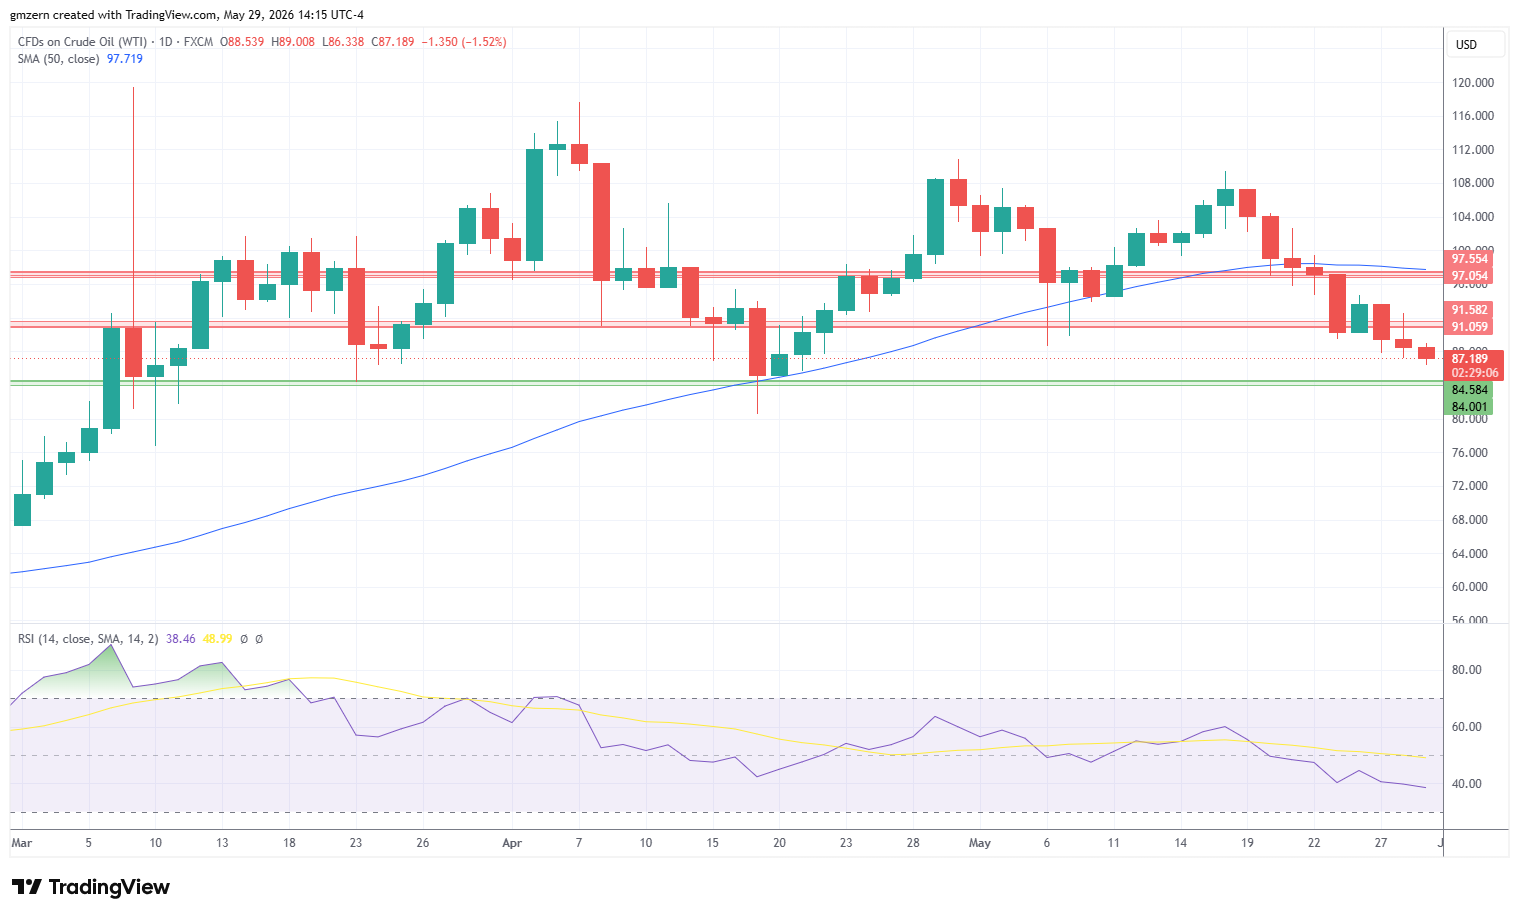Click the red 97.554 price label
The image size is (1519, 917).
[x=1469, y=259]
